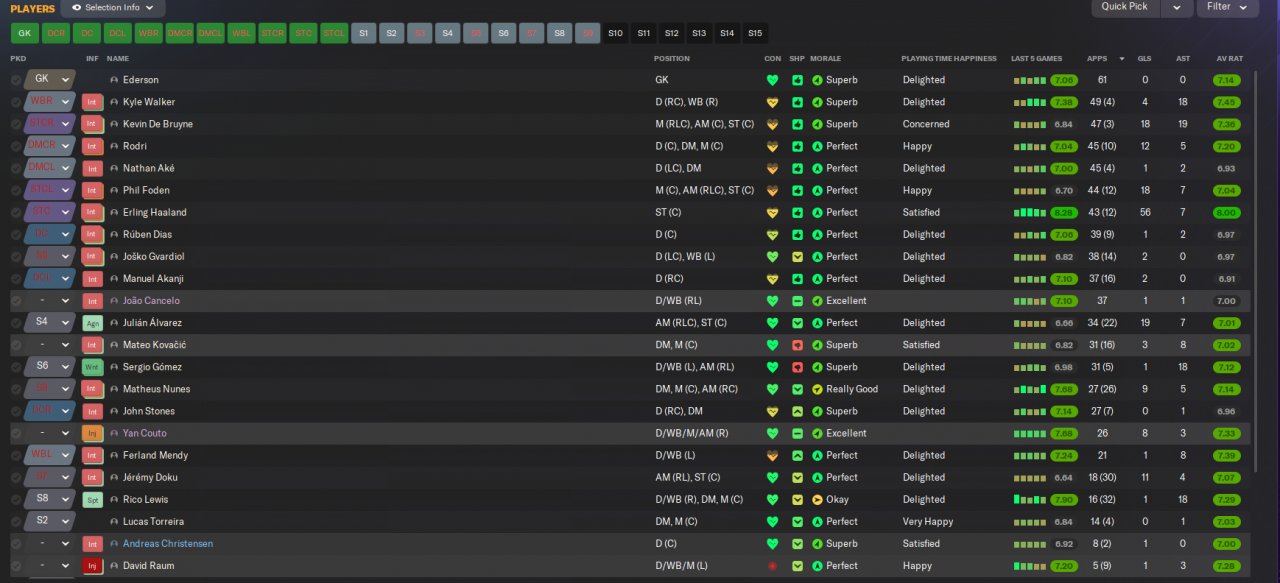Toggle the pick checkbox for Kyle Walker
The width and height of the screenshot is (1280, 583).
(16, 102)
